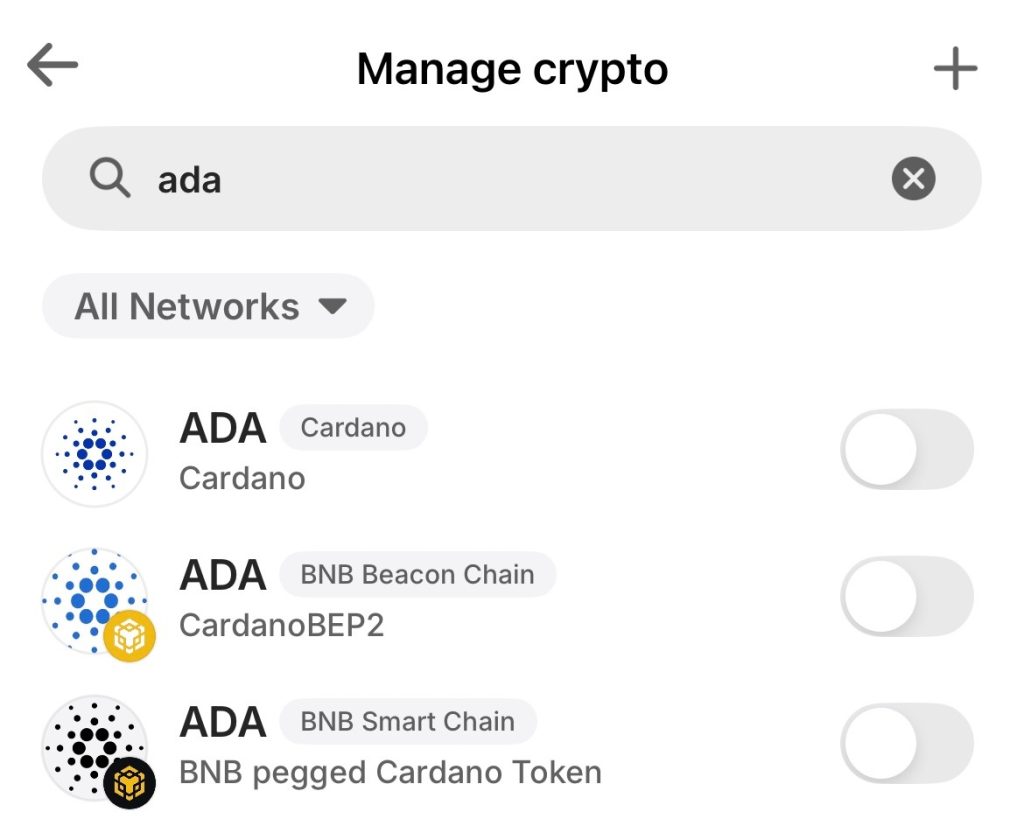Switch on BNB pegged Cardano Token toggle
Viewport: 1024px width, 819px height.
(906, 744)
